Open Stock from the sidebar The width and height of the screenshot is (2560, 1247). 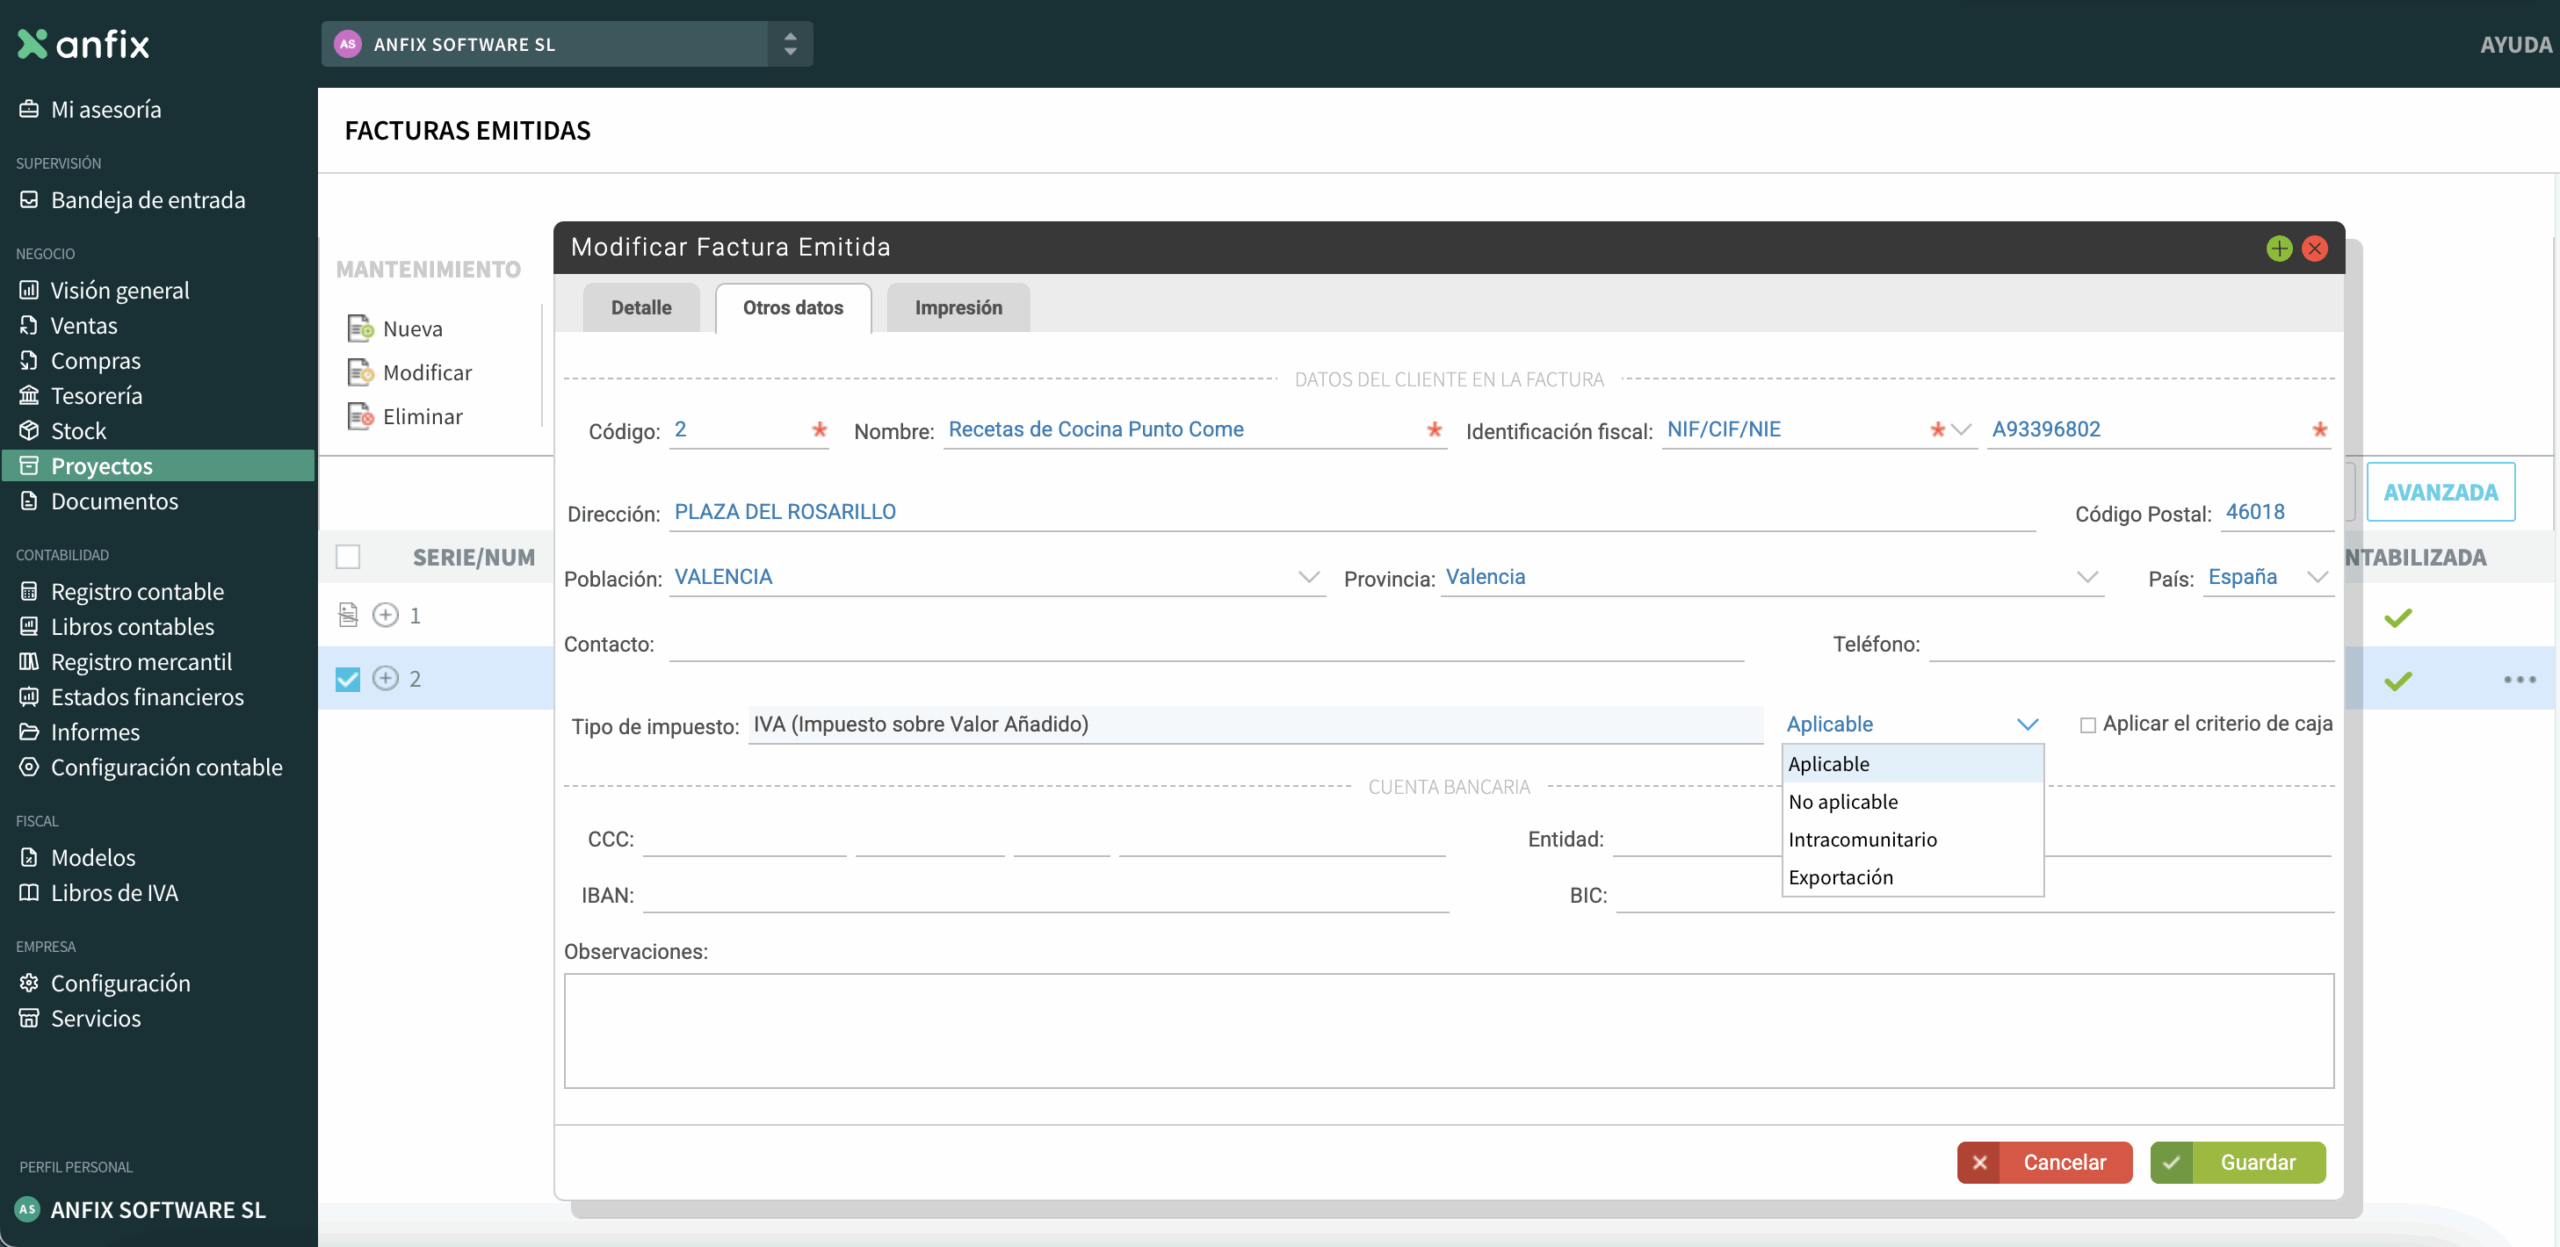pos(78,431)
